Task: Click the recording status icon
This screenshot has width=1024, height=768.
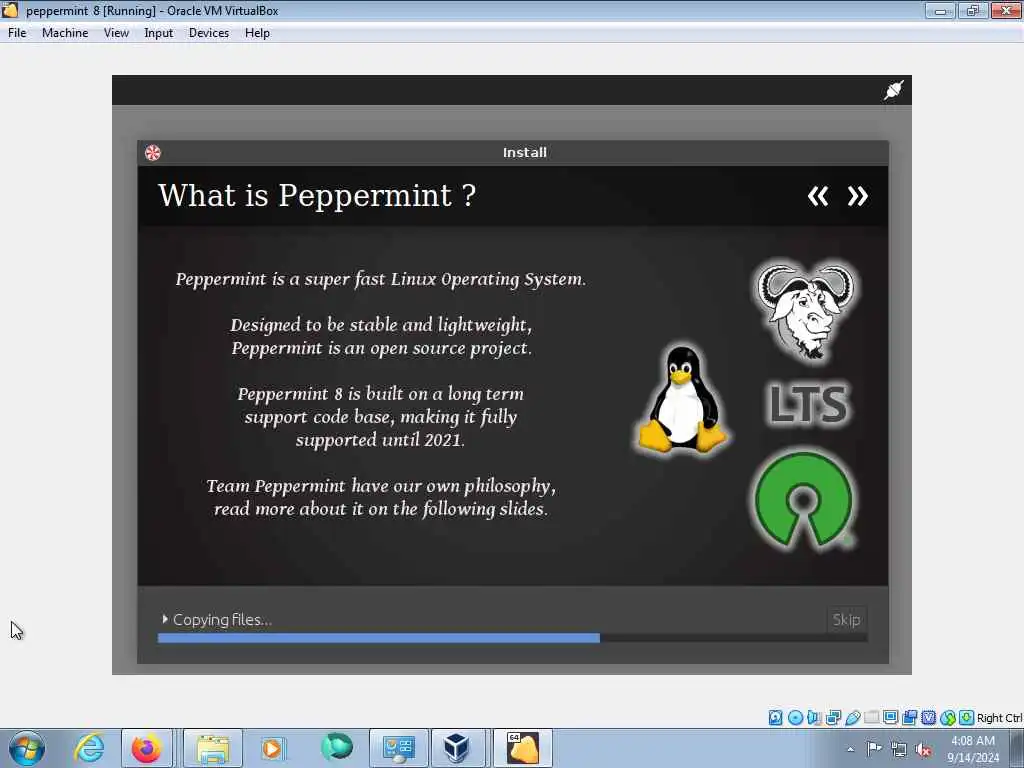Action: pos(910,718)
